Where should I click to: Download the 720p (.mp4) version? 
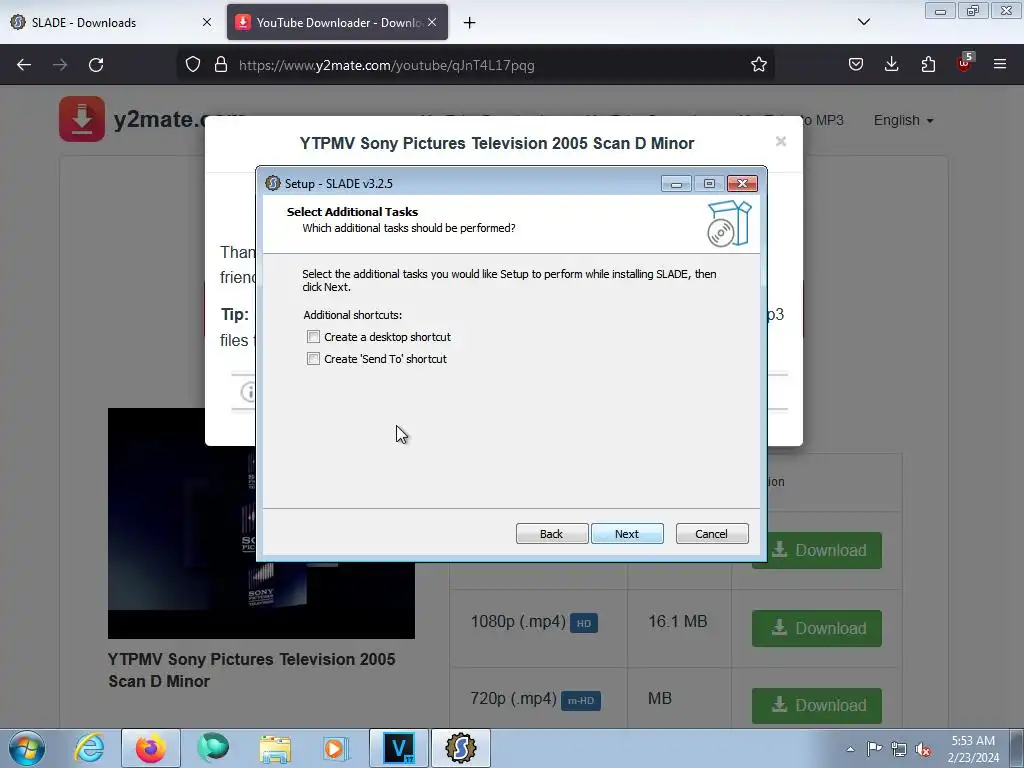point(816,705)
